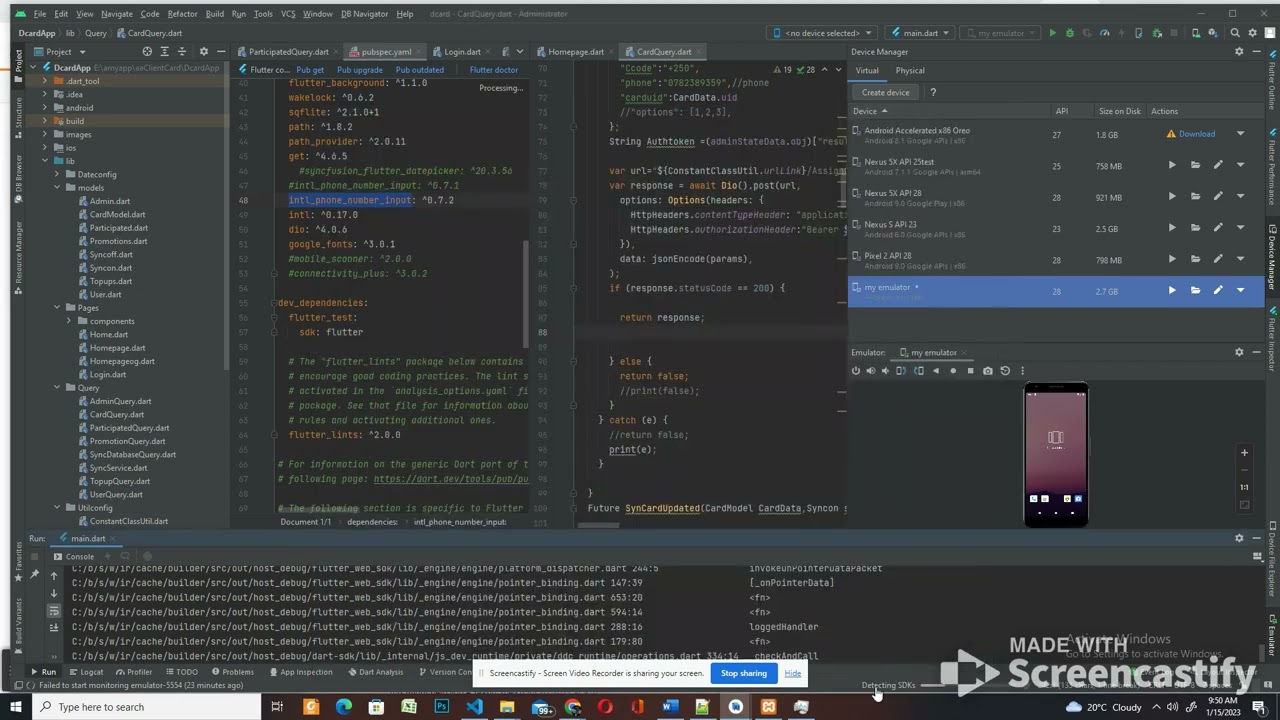Screen dimensions: 1280x720
Task: Collapse the models folder
Action: click(x=58, y=188)
